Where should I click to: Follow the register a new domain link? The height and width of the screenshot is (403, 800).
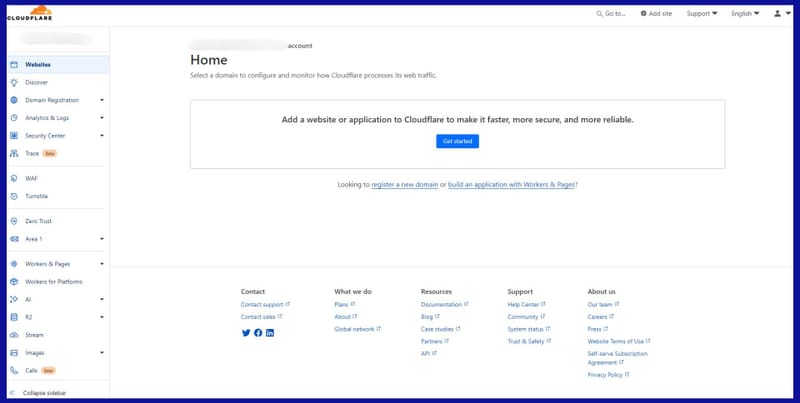point(404,184)
